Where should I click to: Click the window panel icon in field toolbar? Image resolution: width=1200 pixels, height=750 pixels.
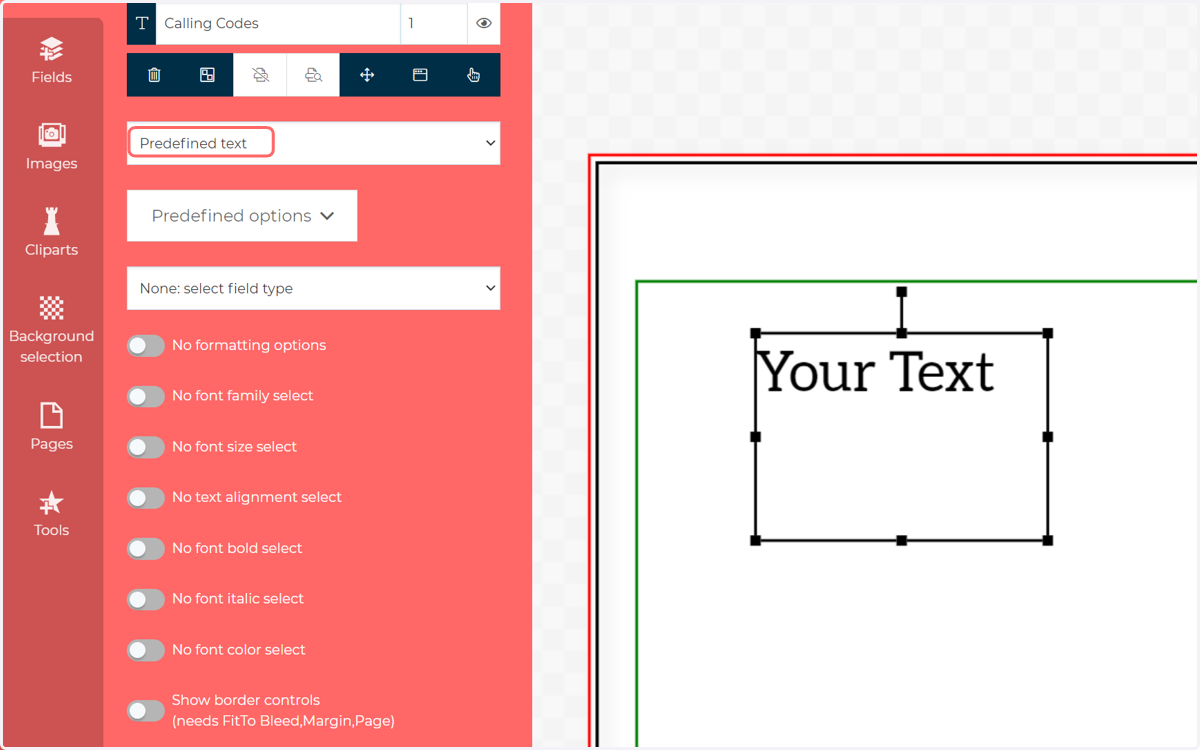pyautogui.click(x=420, y=75)
